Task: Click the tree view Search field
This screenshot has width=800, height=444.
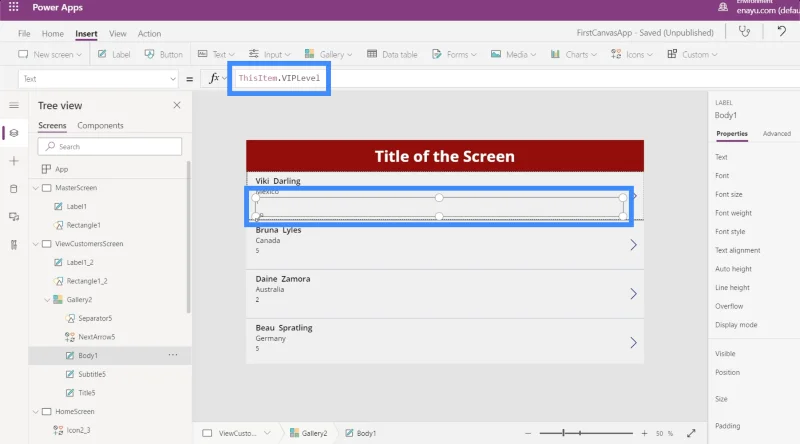Action: [x=110, y=146]
